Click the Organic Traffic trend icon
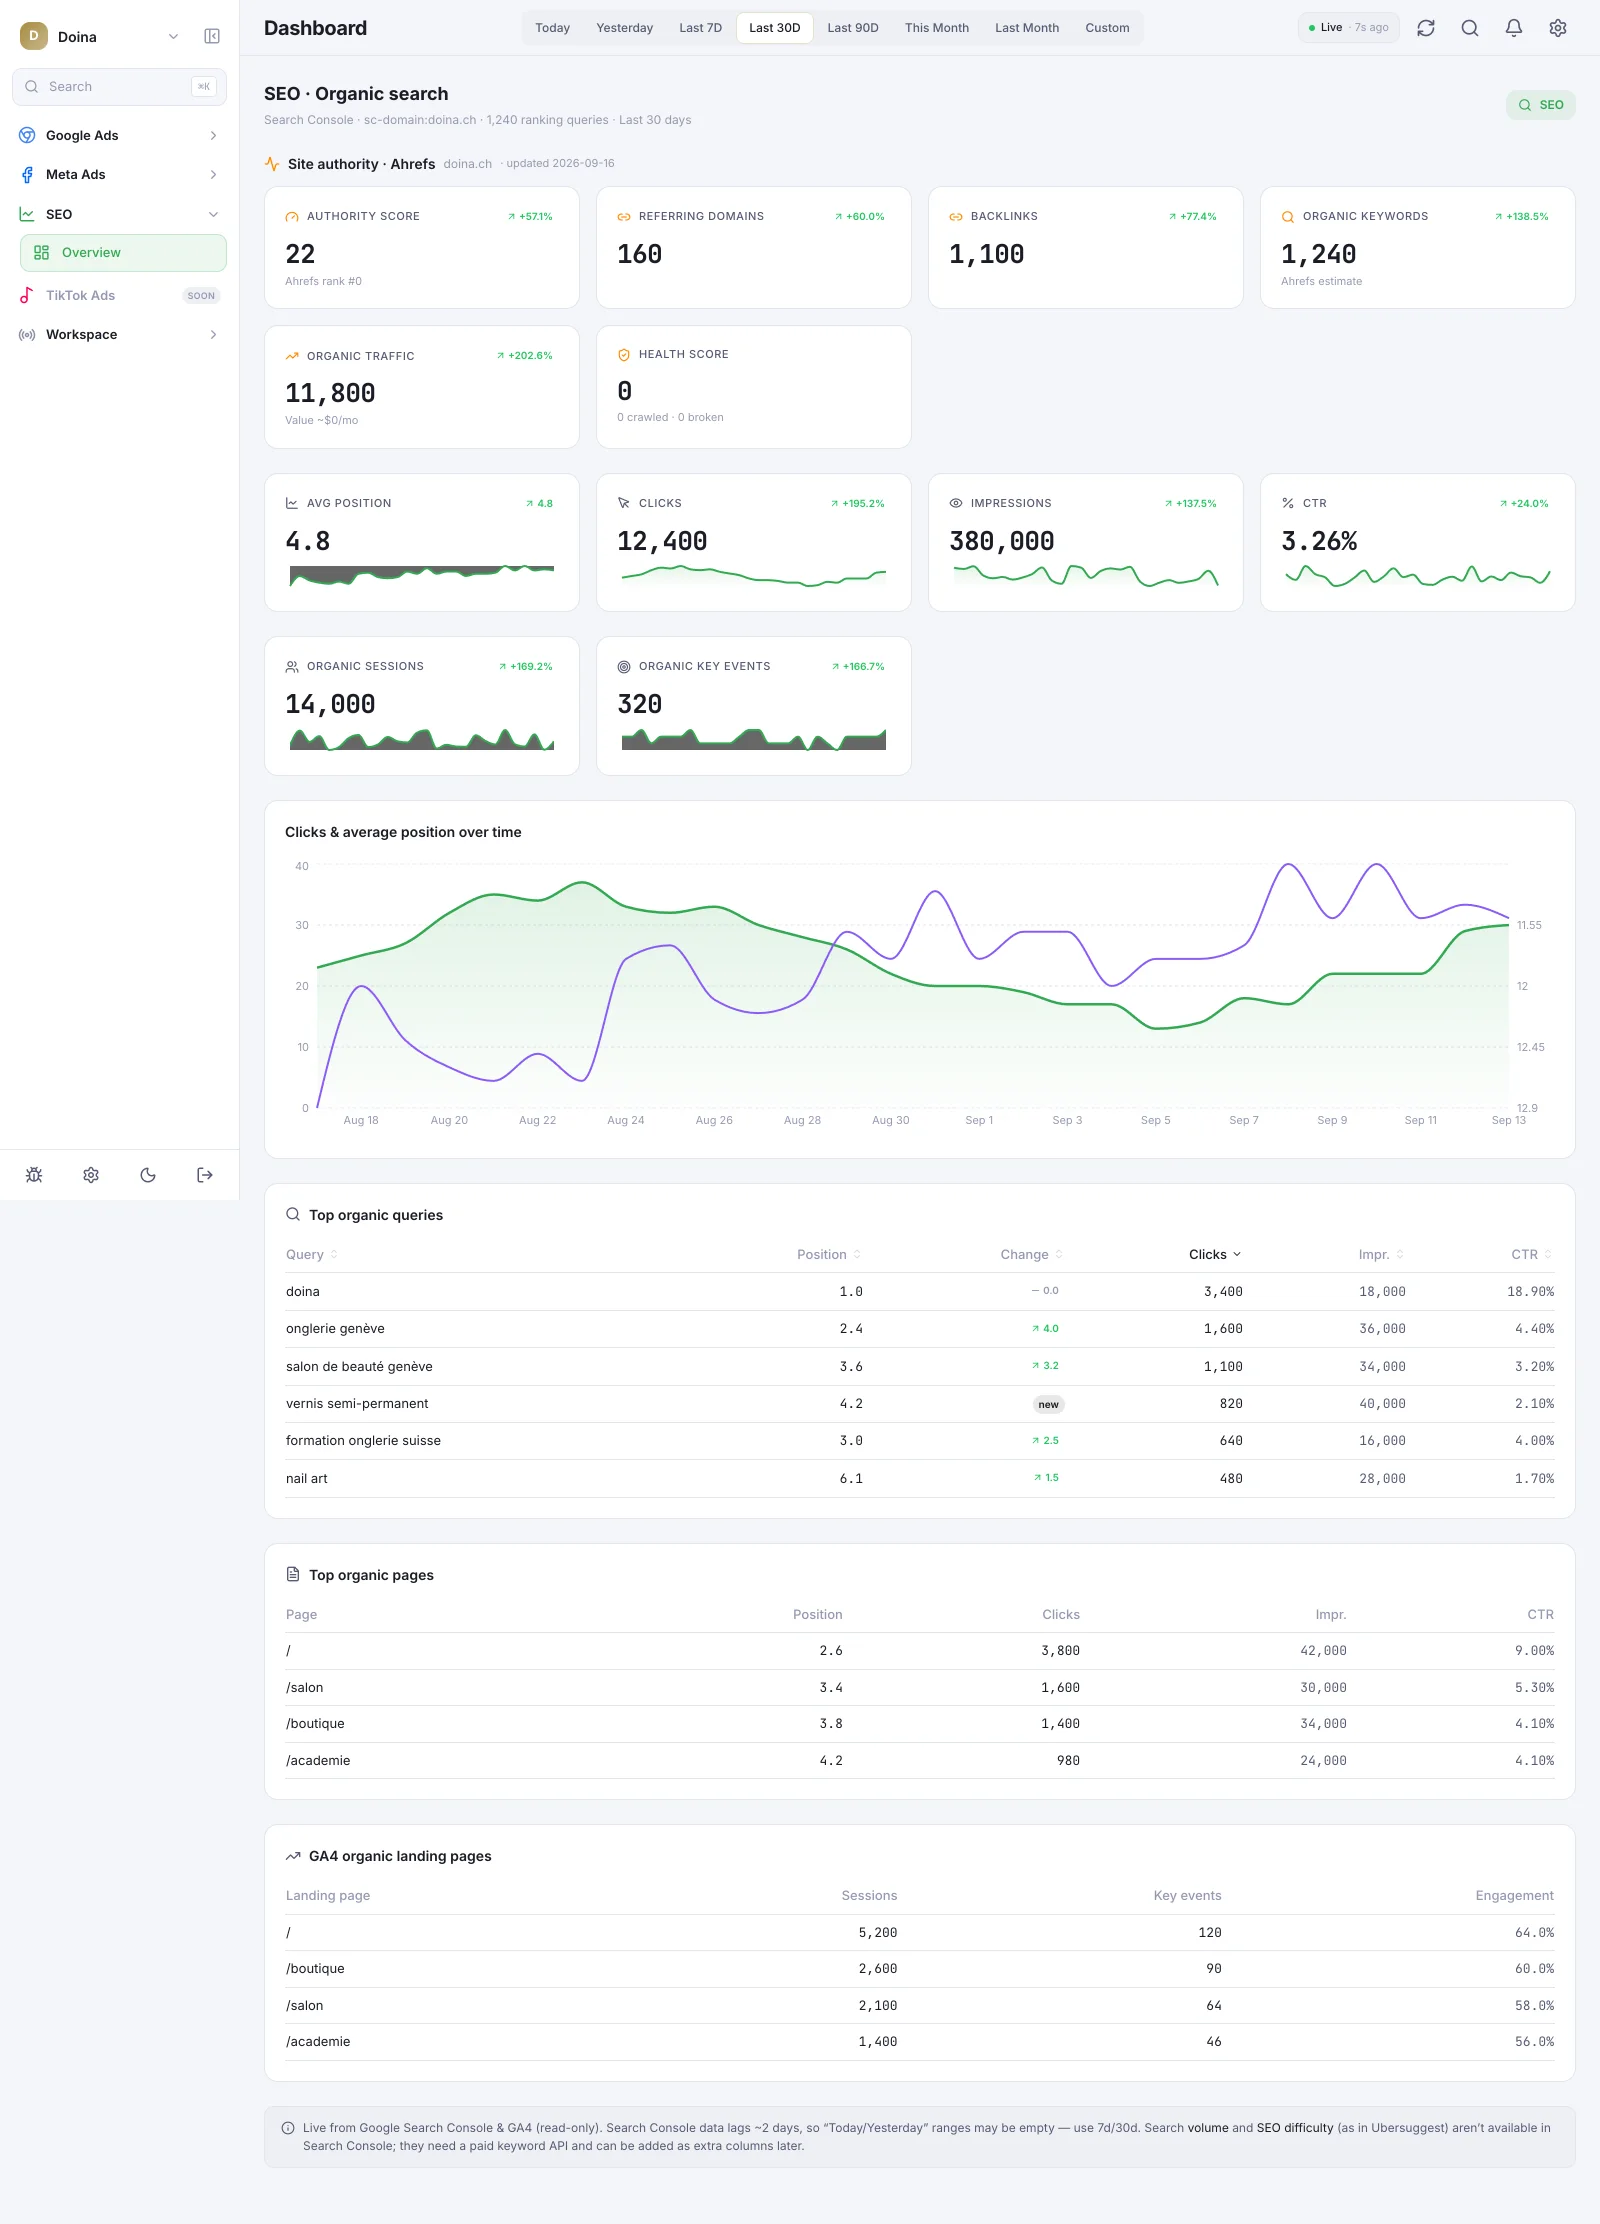The height and width of the screenshot is (2224, 1600). (x=292, y=356)
